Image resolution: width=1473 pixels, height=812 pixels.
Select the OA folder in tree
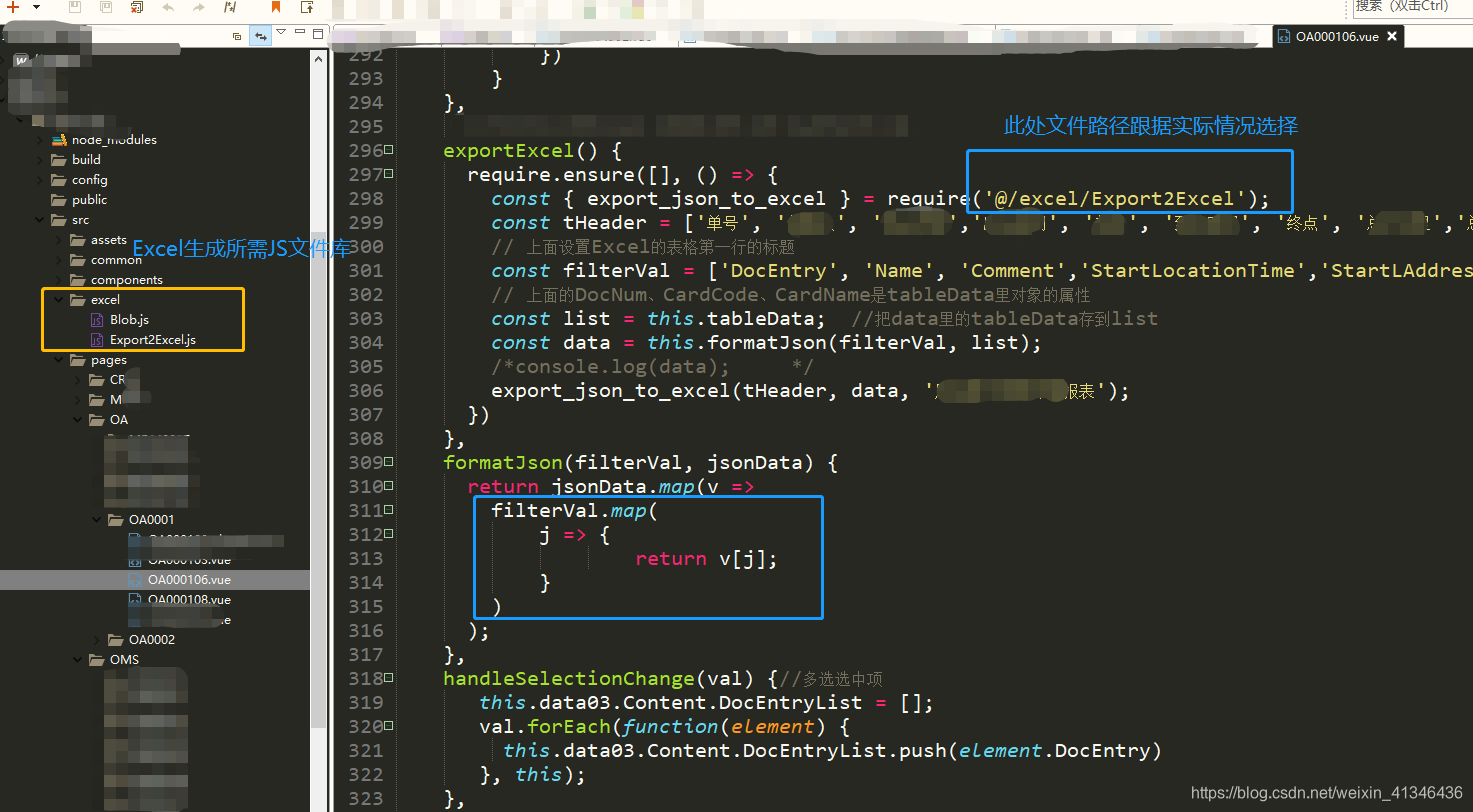(119, 420)
